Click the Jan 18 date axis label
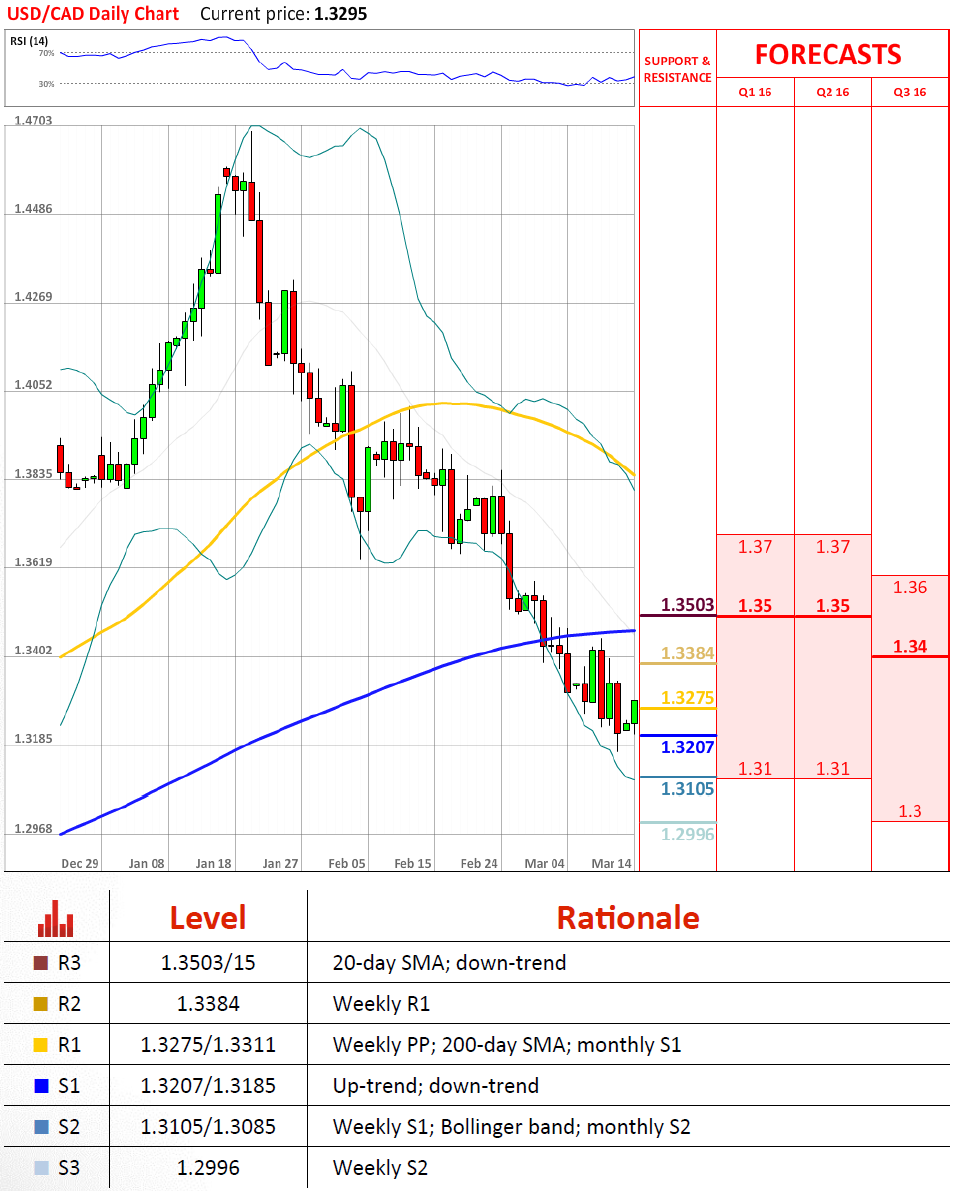This screenshot has width=958, height=1191. [x=213, y=864]
